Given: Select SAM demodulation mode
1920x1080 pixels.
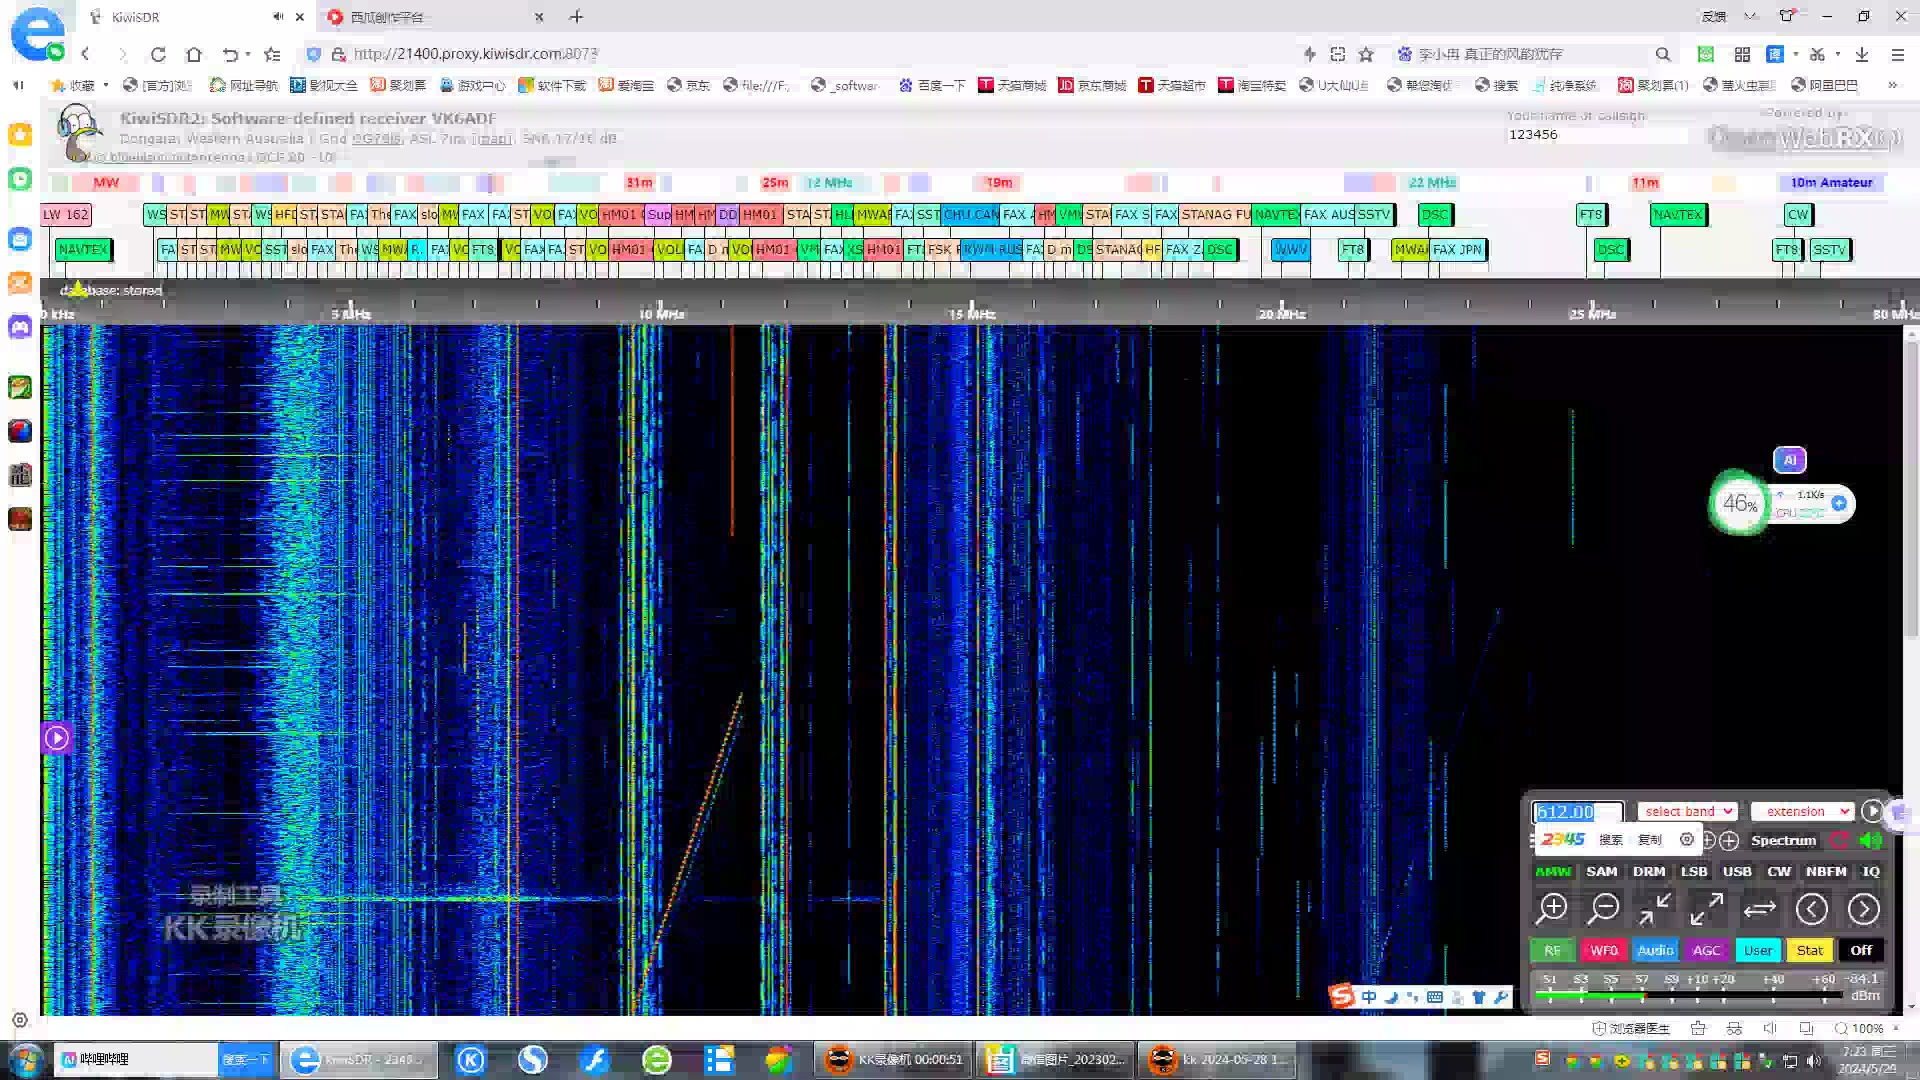Looking at the screenshot, I should click(1601, 871).
